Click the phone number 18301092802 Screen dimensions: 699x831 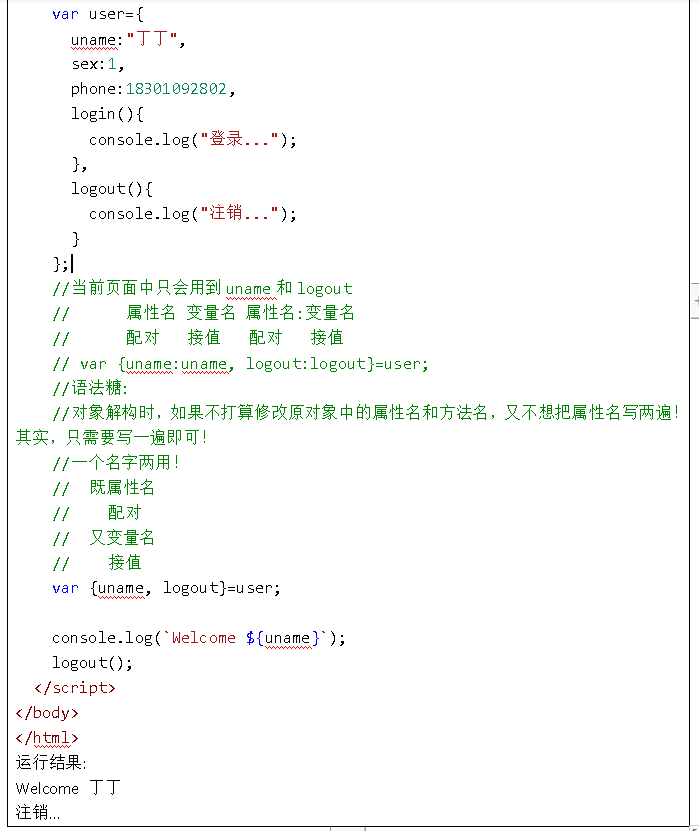pos(176,89)
